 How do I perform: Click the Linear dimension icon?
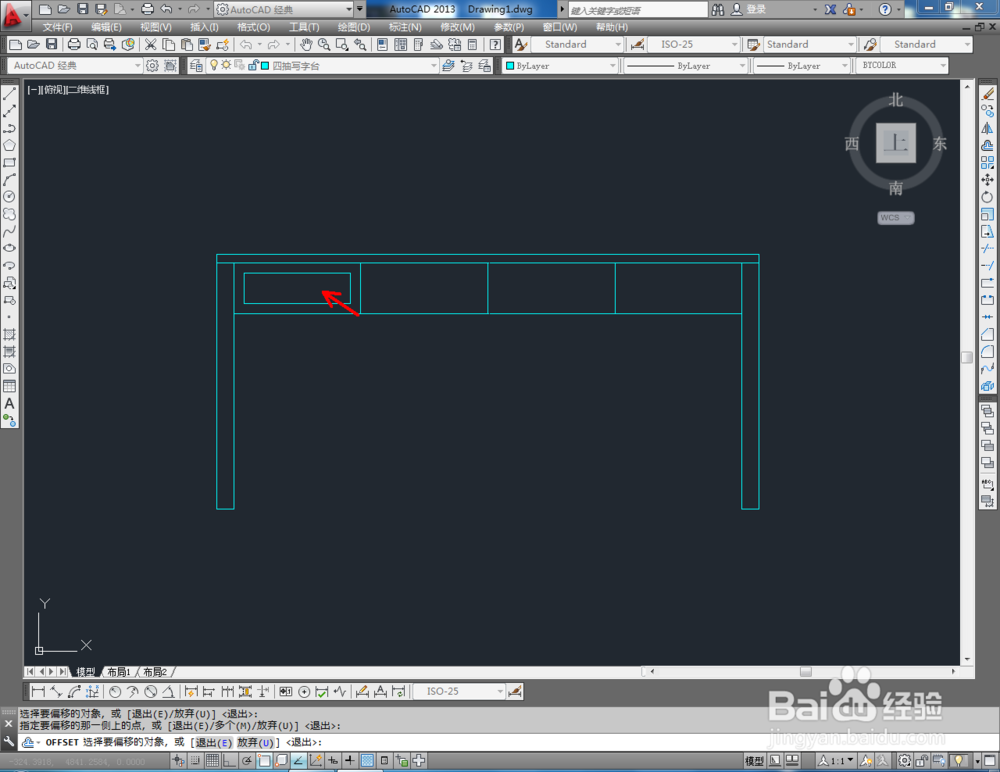click(38, 692)
